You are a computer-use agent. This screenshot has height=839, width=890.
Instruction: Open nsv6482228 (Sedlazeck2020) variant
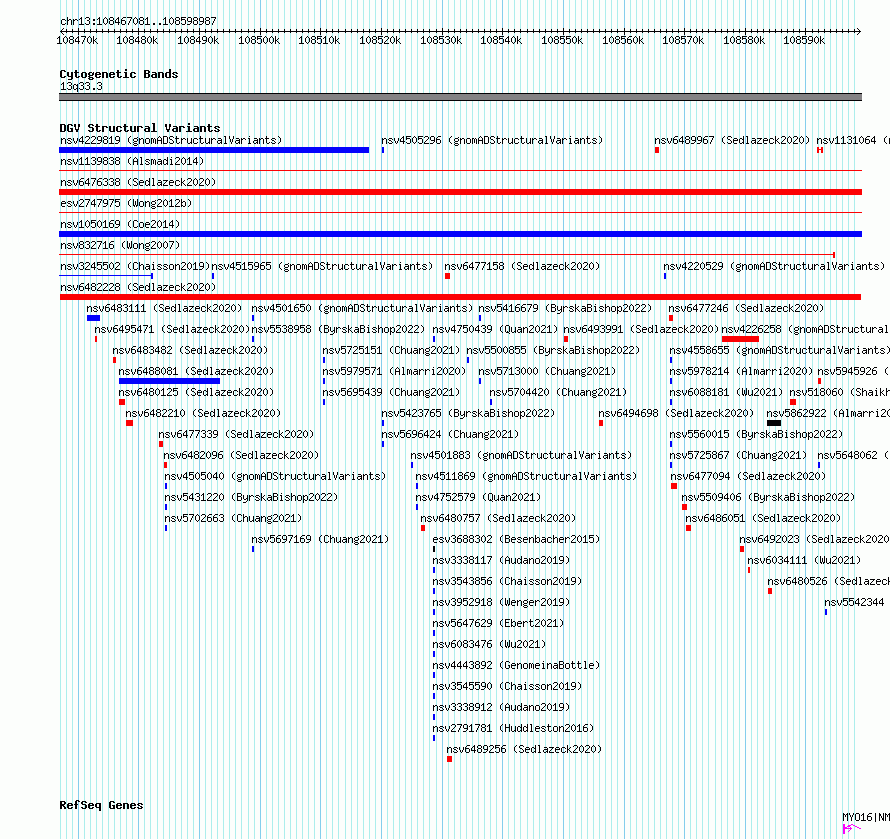coord(138,287)
